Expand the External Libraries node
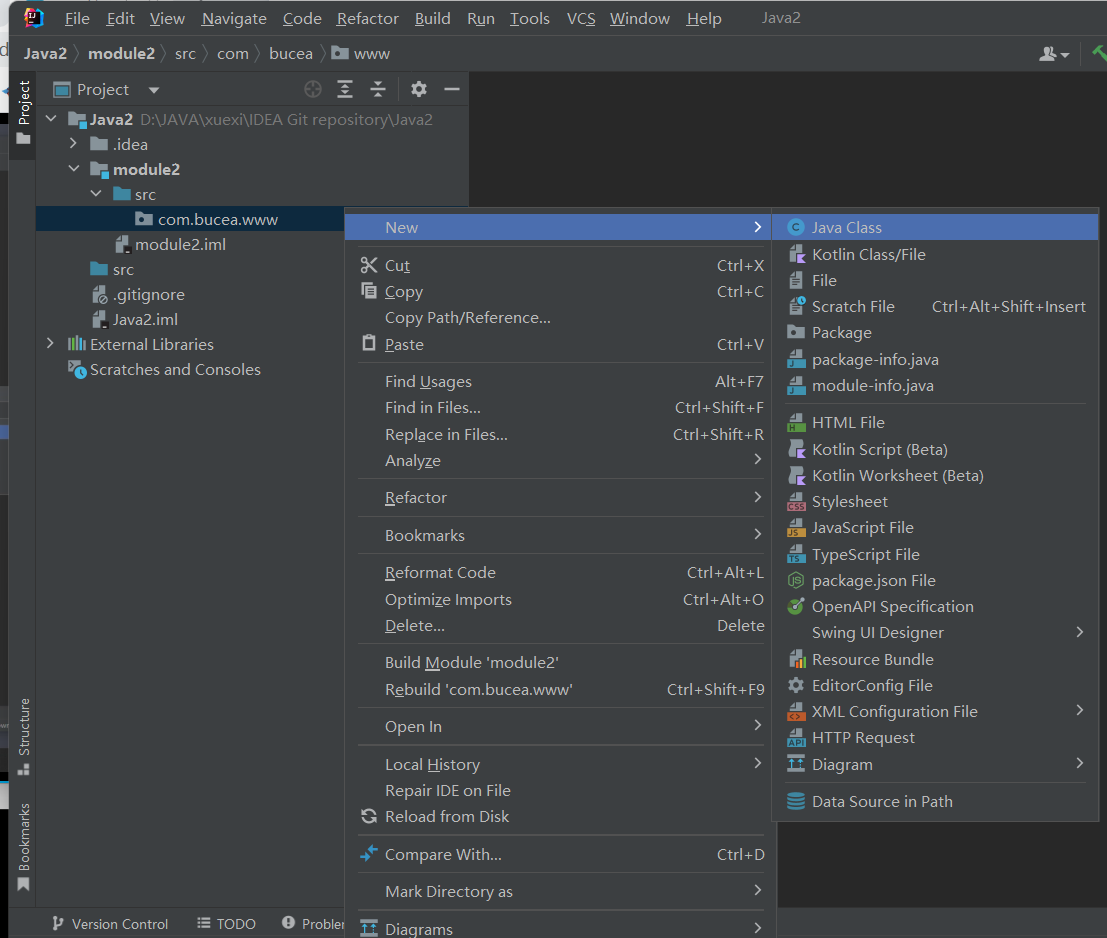1107x938 pixels. pyautogui.click(x=51, y=343)
